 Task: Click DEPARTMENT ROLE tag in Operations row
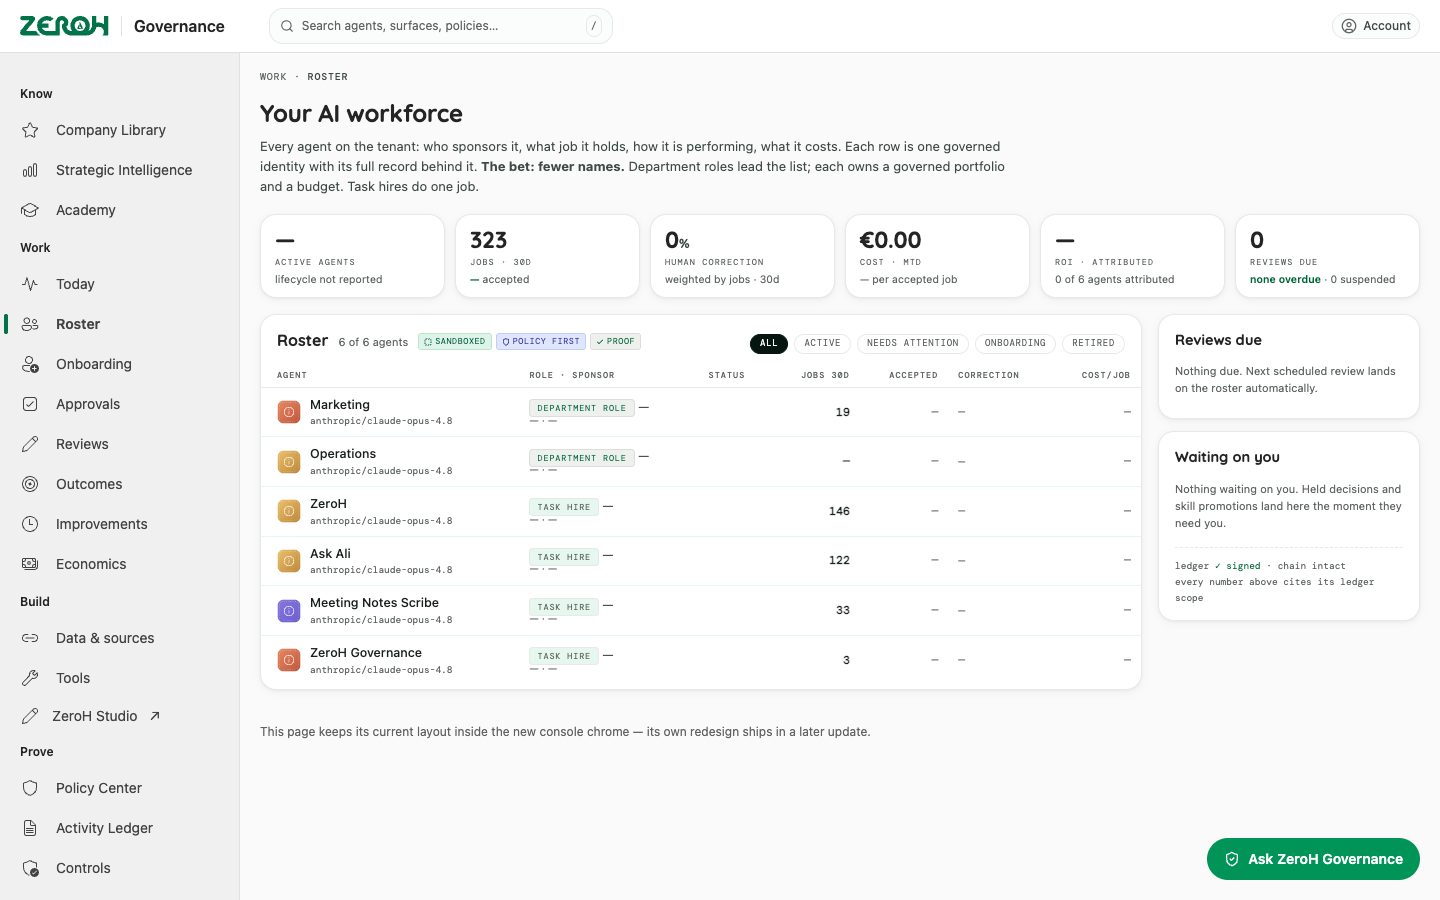pos(581,458)
